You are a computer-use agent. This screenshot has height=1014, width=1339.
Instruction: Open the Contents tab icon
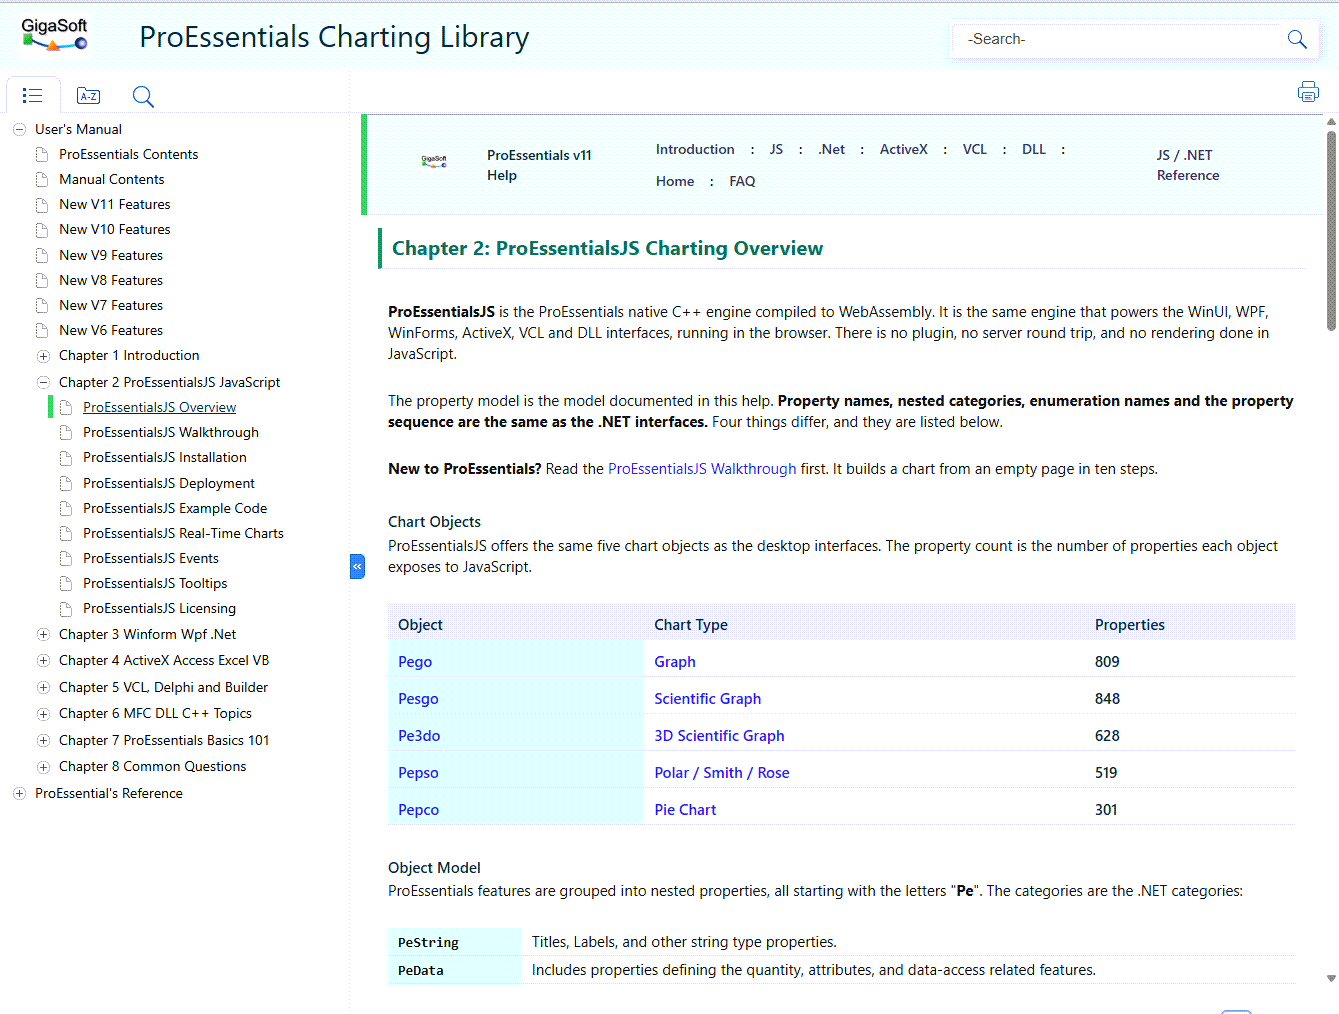(x=32, y=96)
